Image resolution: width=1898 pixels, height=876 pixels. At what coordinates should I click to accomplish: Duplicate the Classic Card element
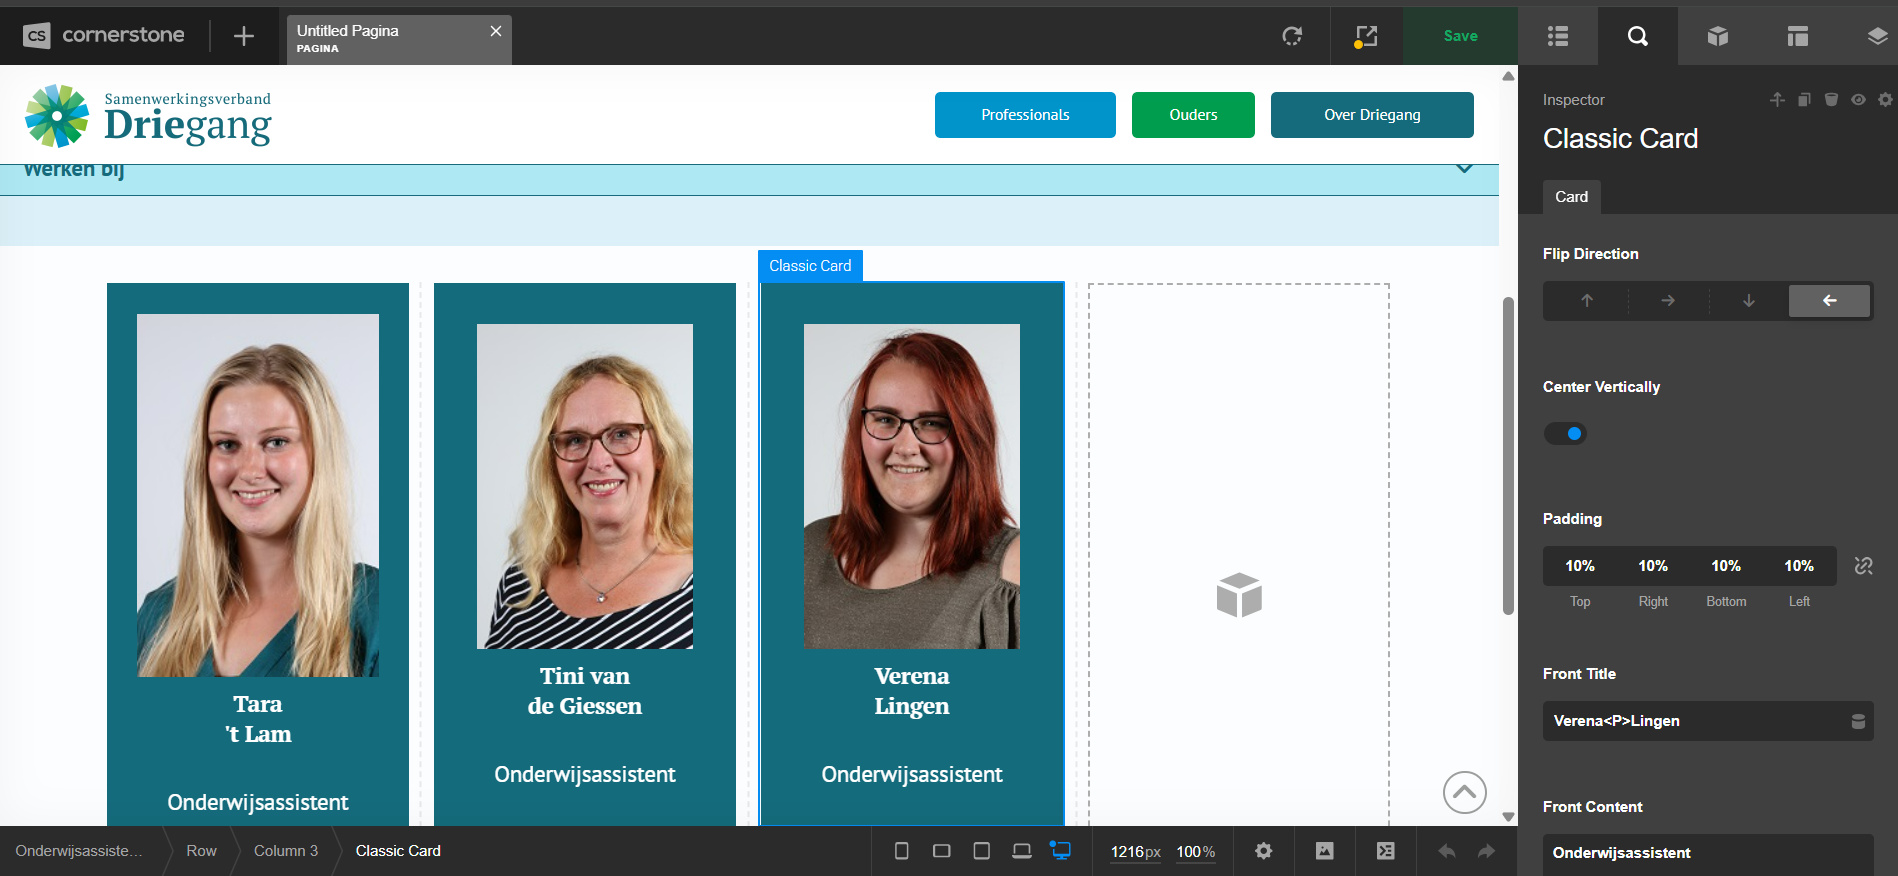click(1804, 100)
